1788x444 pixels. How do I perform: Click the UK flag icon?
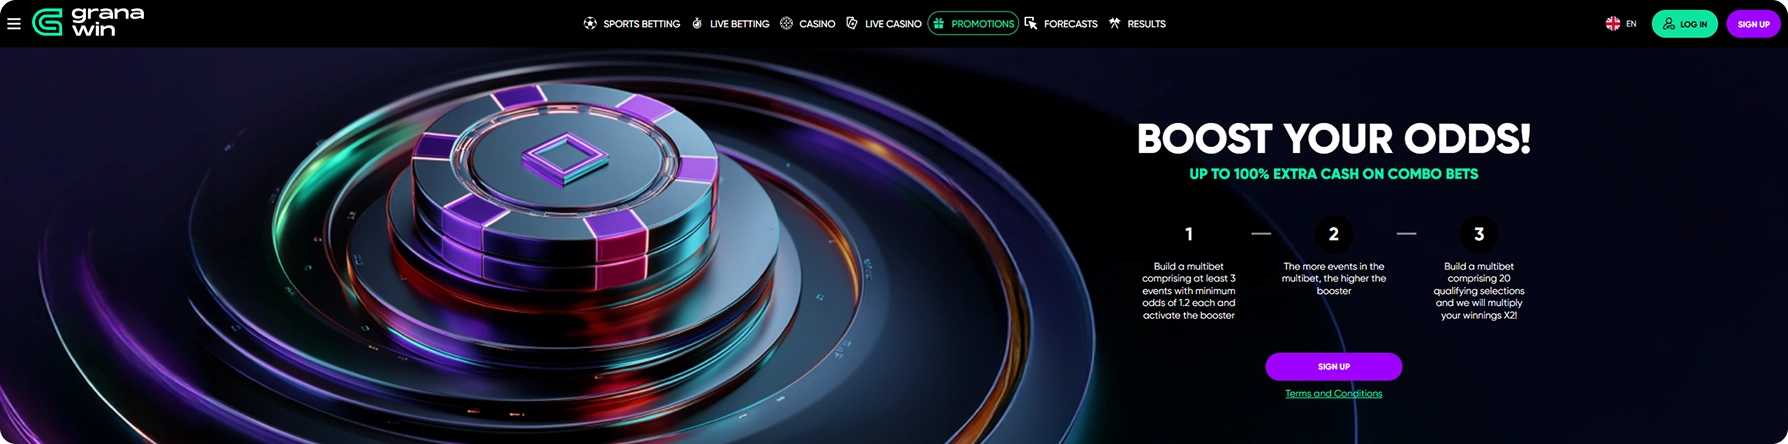click(1612, 23)
